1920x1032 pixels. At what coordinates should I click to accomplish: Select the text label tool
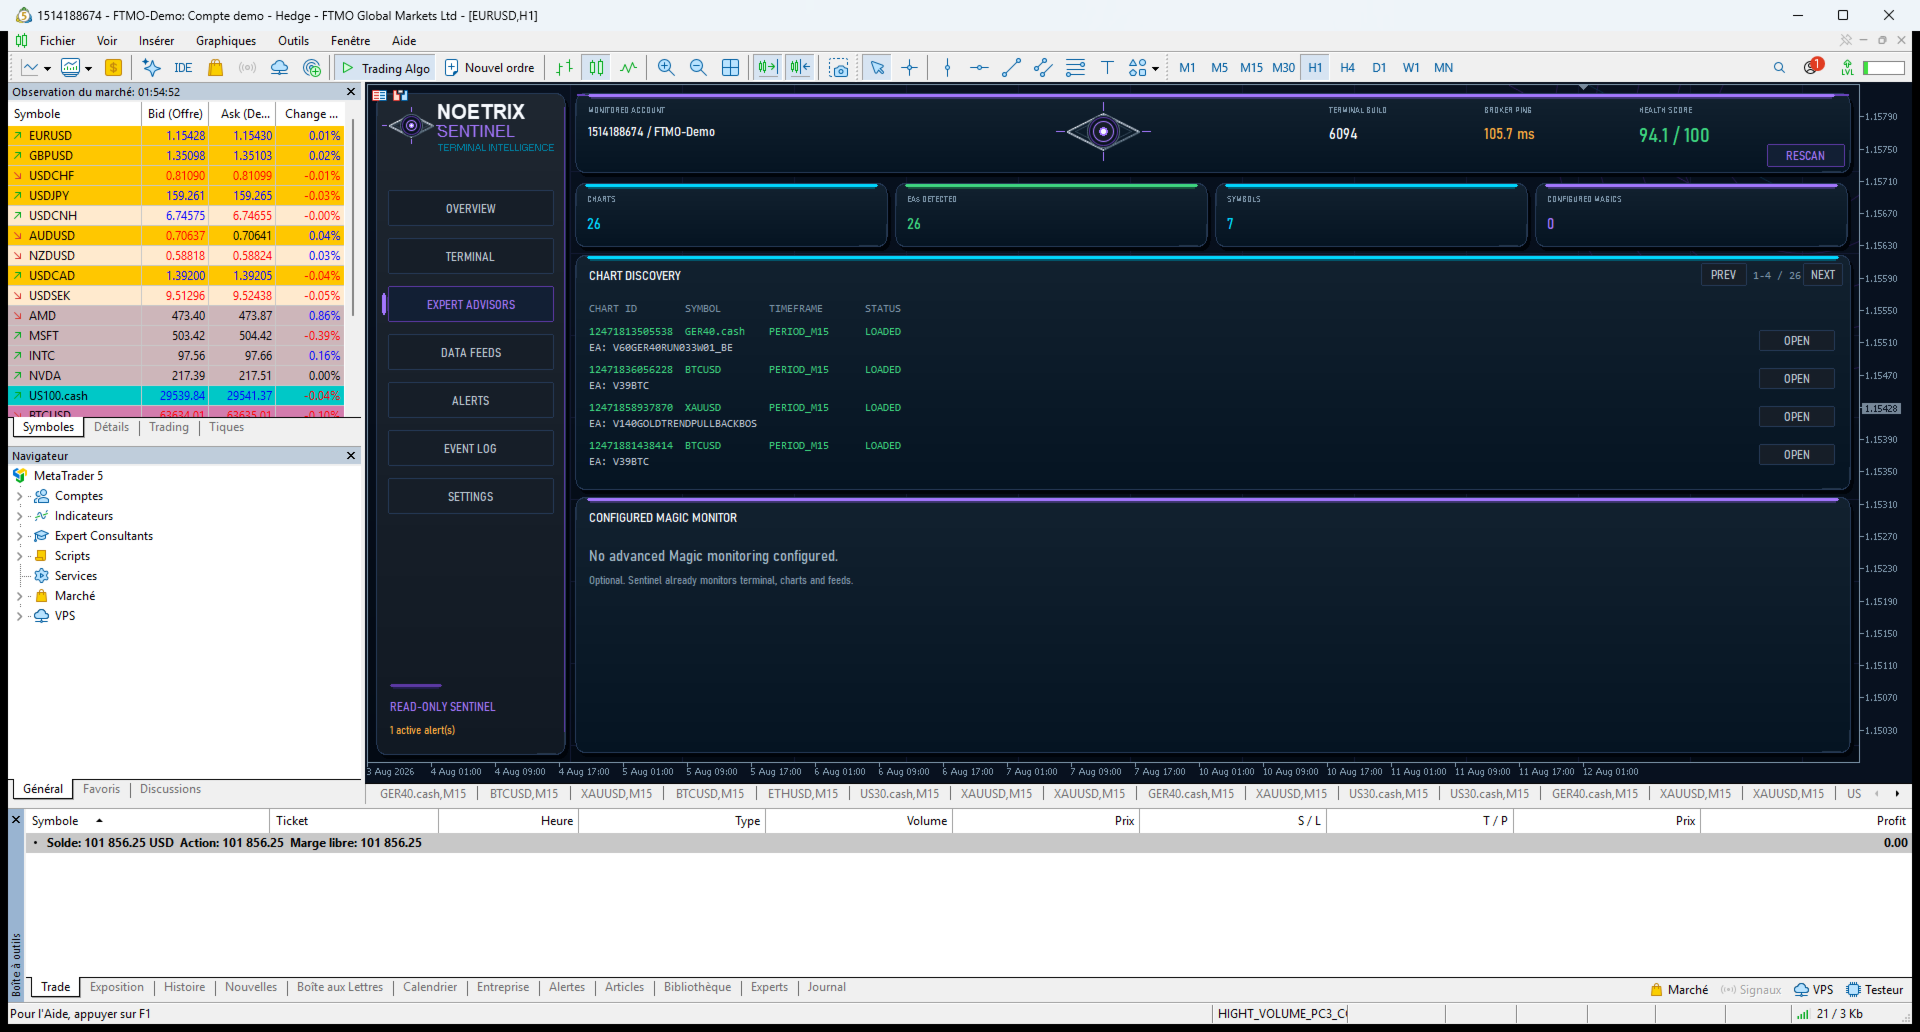pos(1107,67)
